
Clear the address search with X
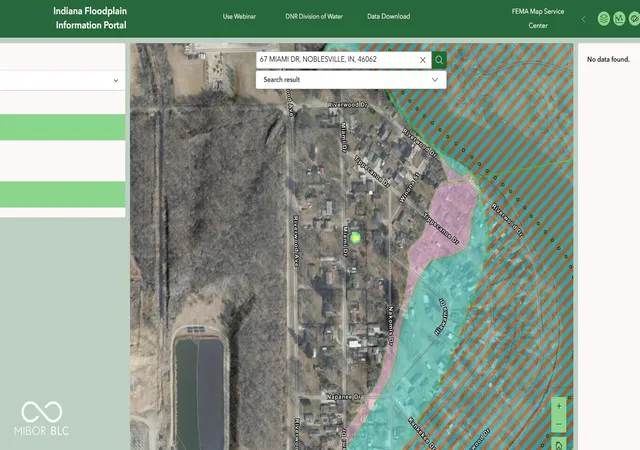coord(423,60)
